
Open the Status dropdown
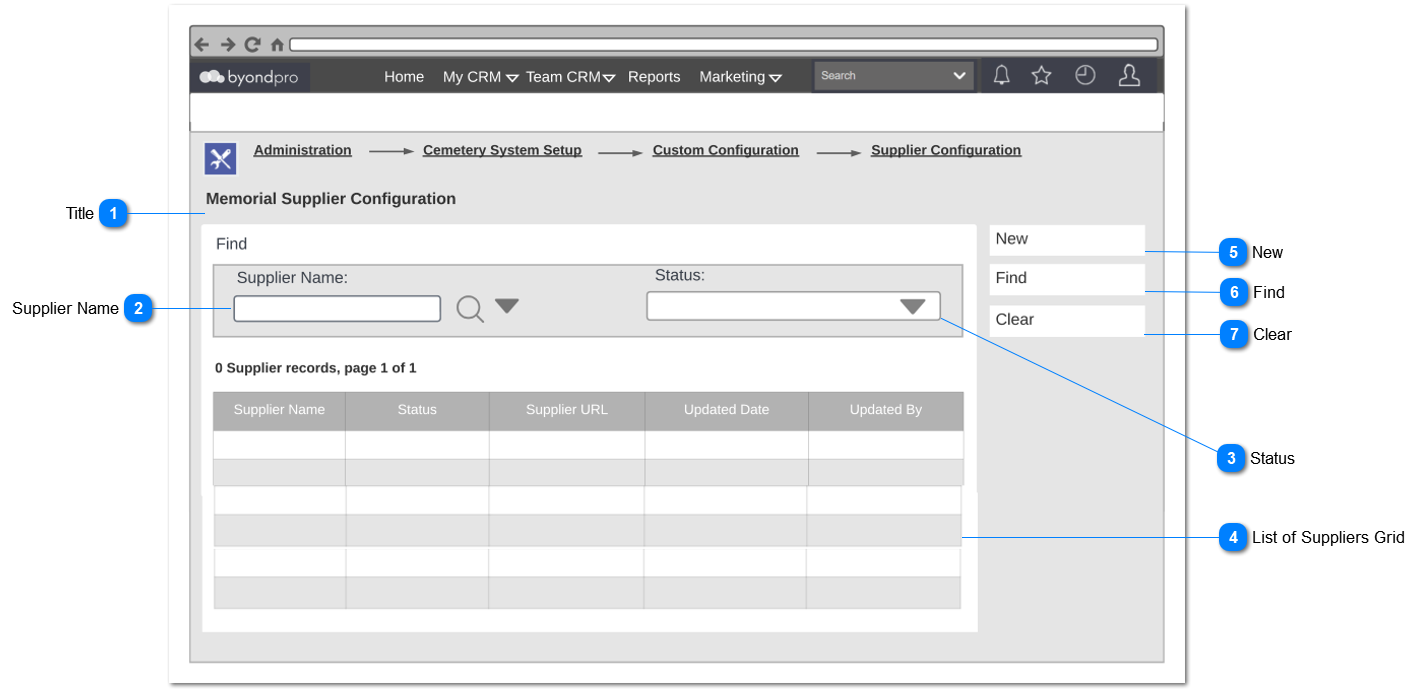(x=794, y=306)
